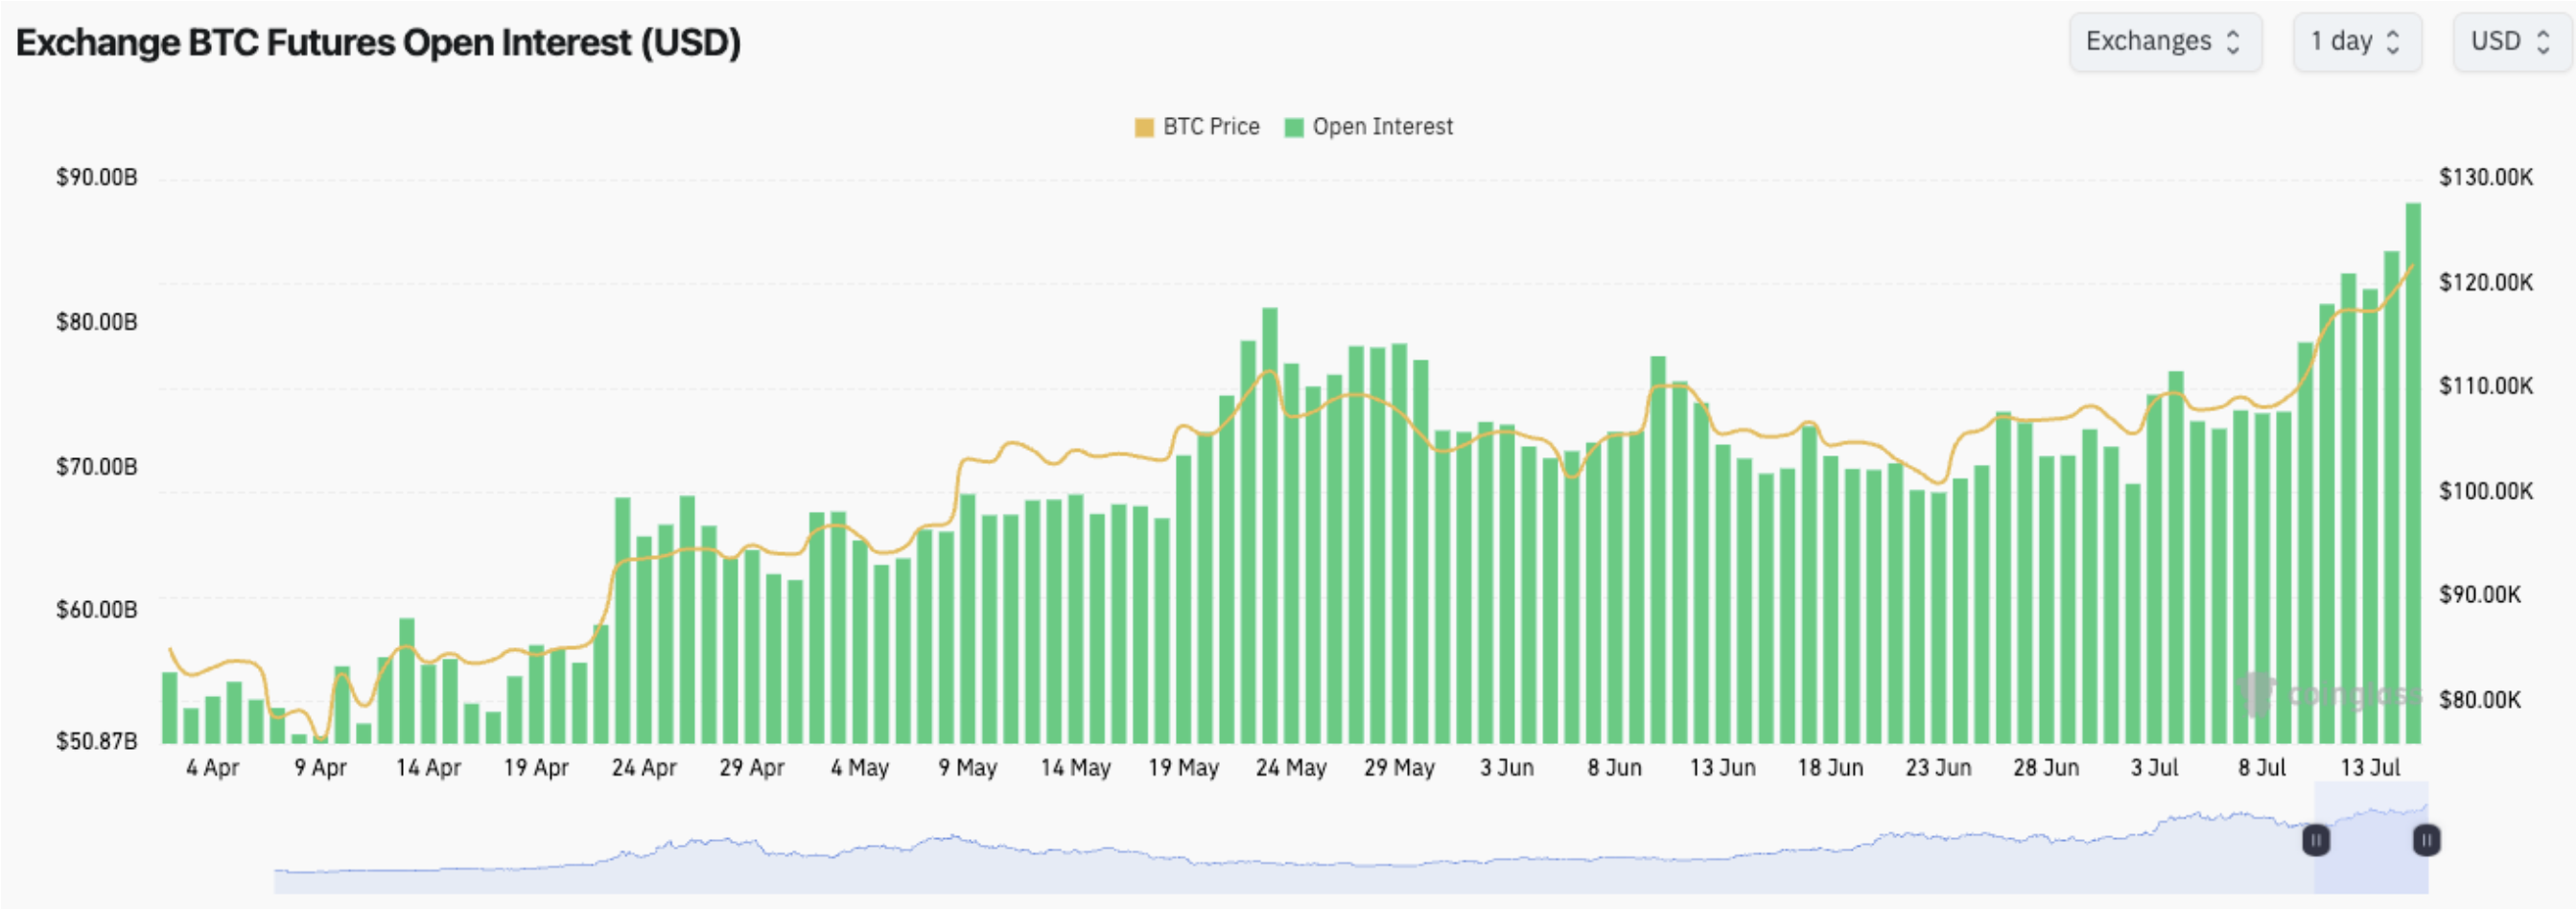
Task: Click the yellow BTC Price legend square
Action: pyautogui.click(x=1144, y=127)
